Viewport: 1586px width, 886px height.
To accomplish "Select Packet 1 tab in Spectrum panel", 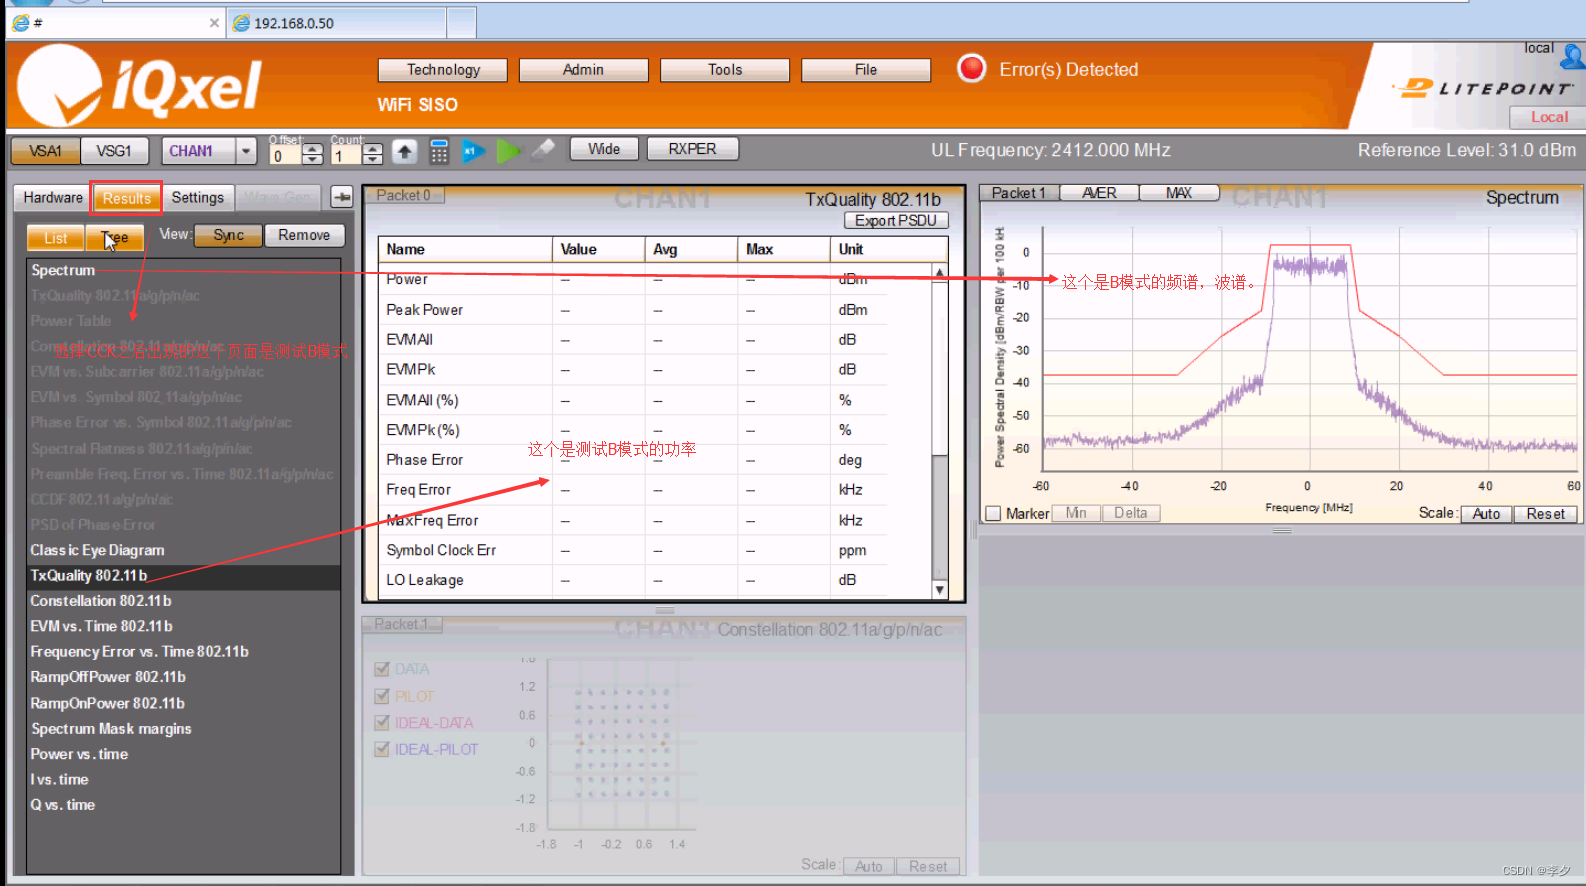I will (x=1018, y=193).
